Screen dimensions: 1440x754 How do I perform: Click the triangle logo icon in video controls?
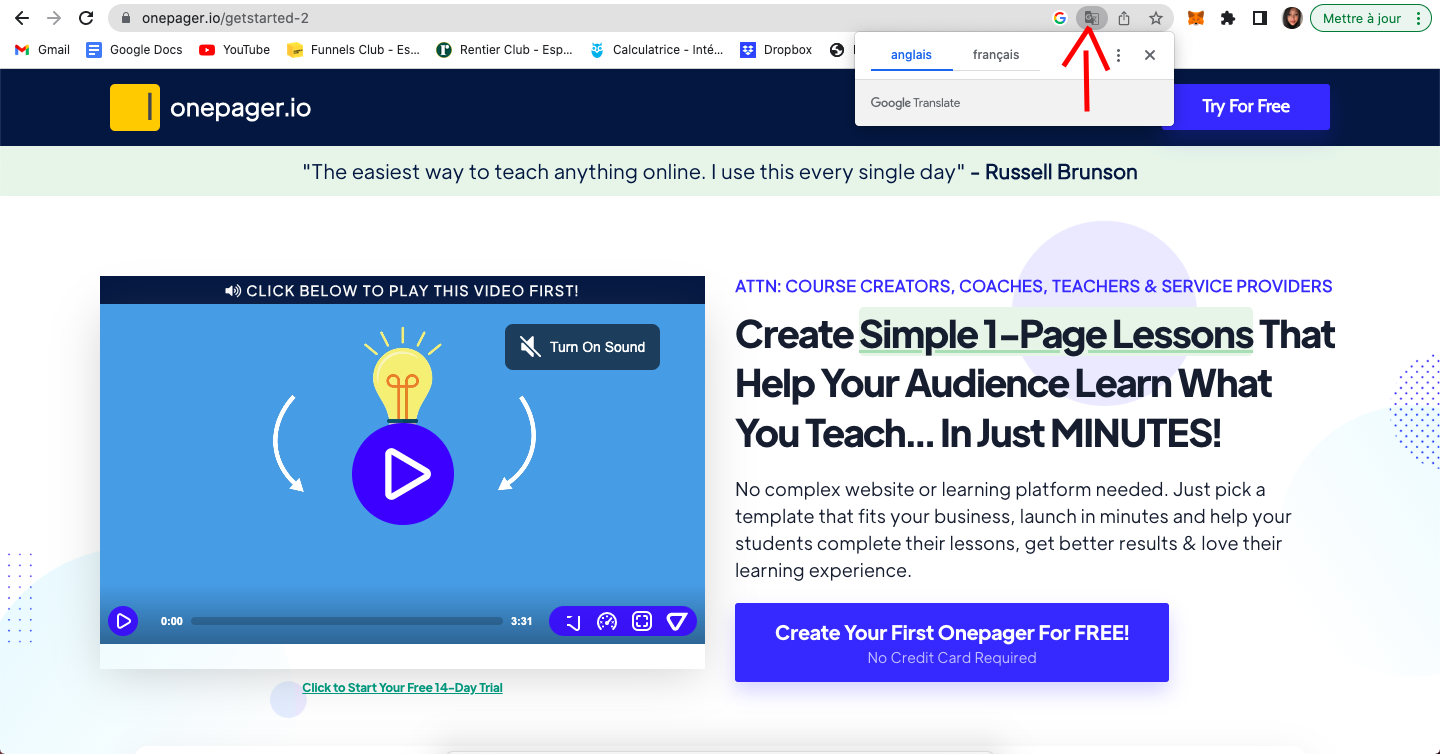(x=677, y=622)
